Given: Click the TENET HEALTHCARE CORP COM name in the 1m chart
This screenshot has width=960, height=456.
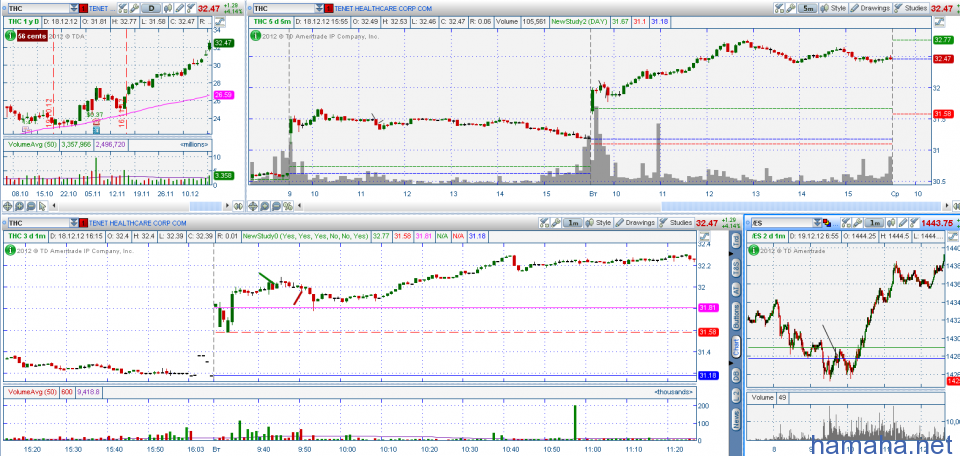Looking at the screenshot, I should point(138,223).
